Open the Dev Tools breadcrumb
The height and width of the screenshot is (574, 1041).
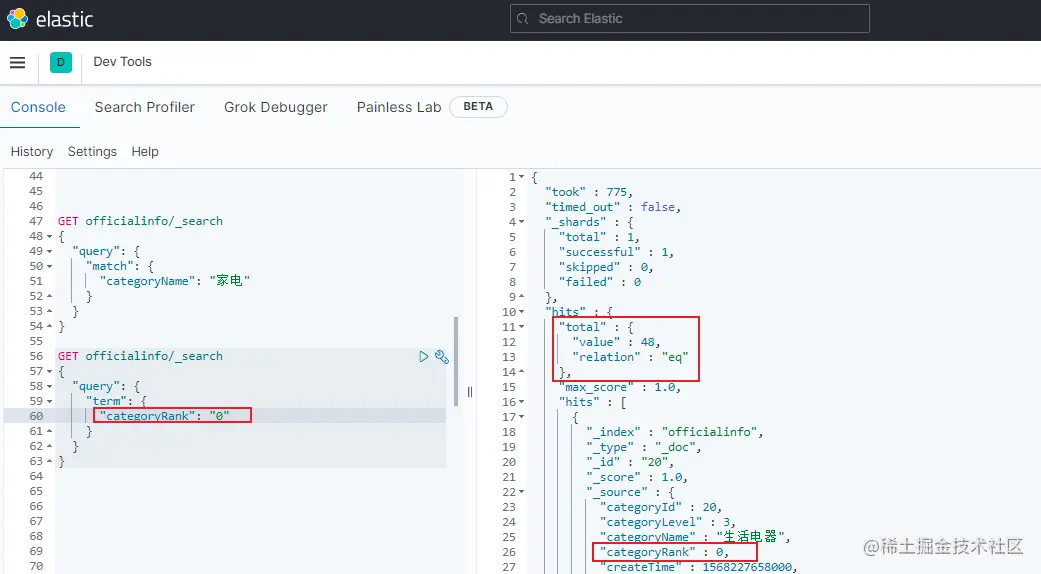(122, 62)
